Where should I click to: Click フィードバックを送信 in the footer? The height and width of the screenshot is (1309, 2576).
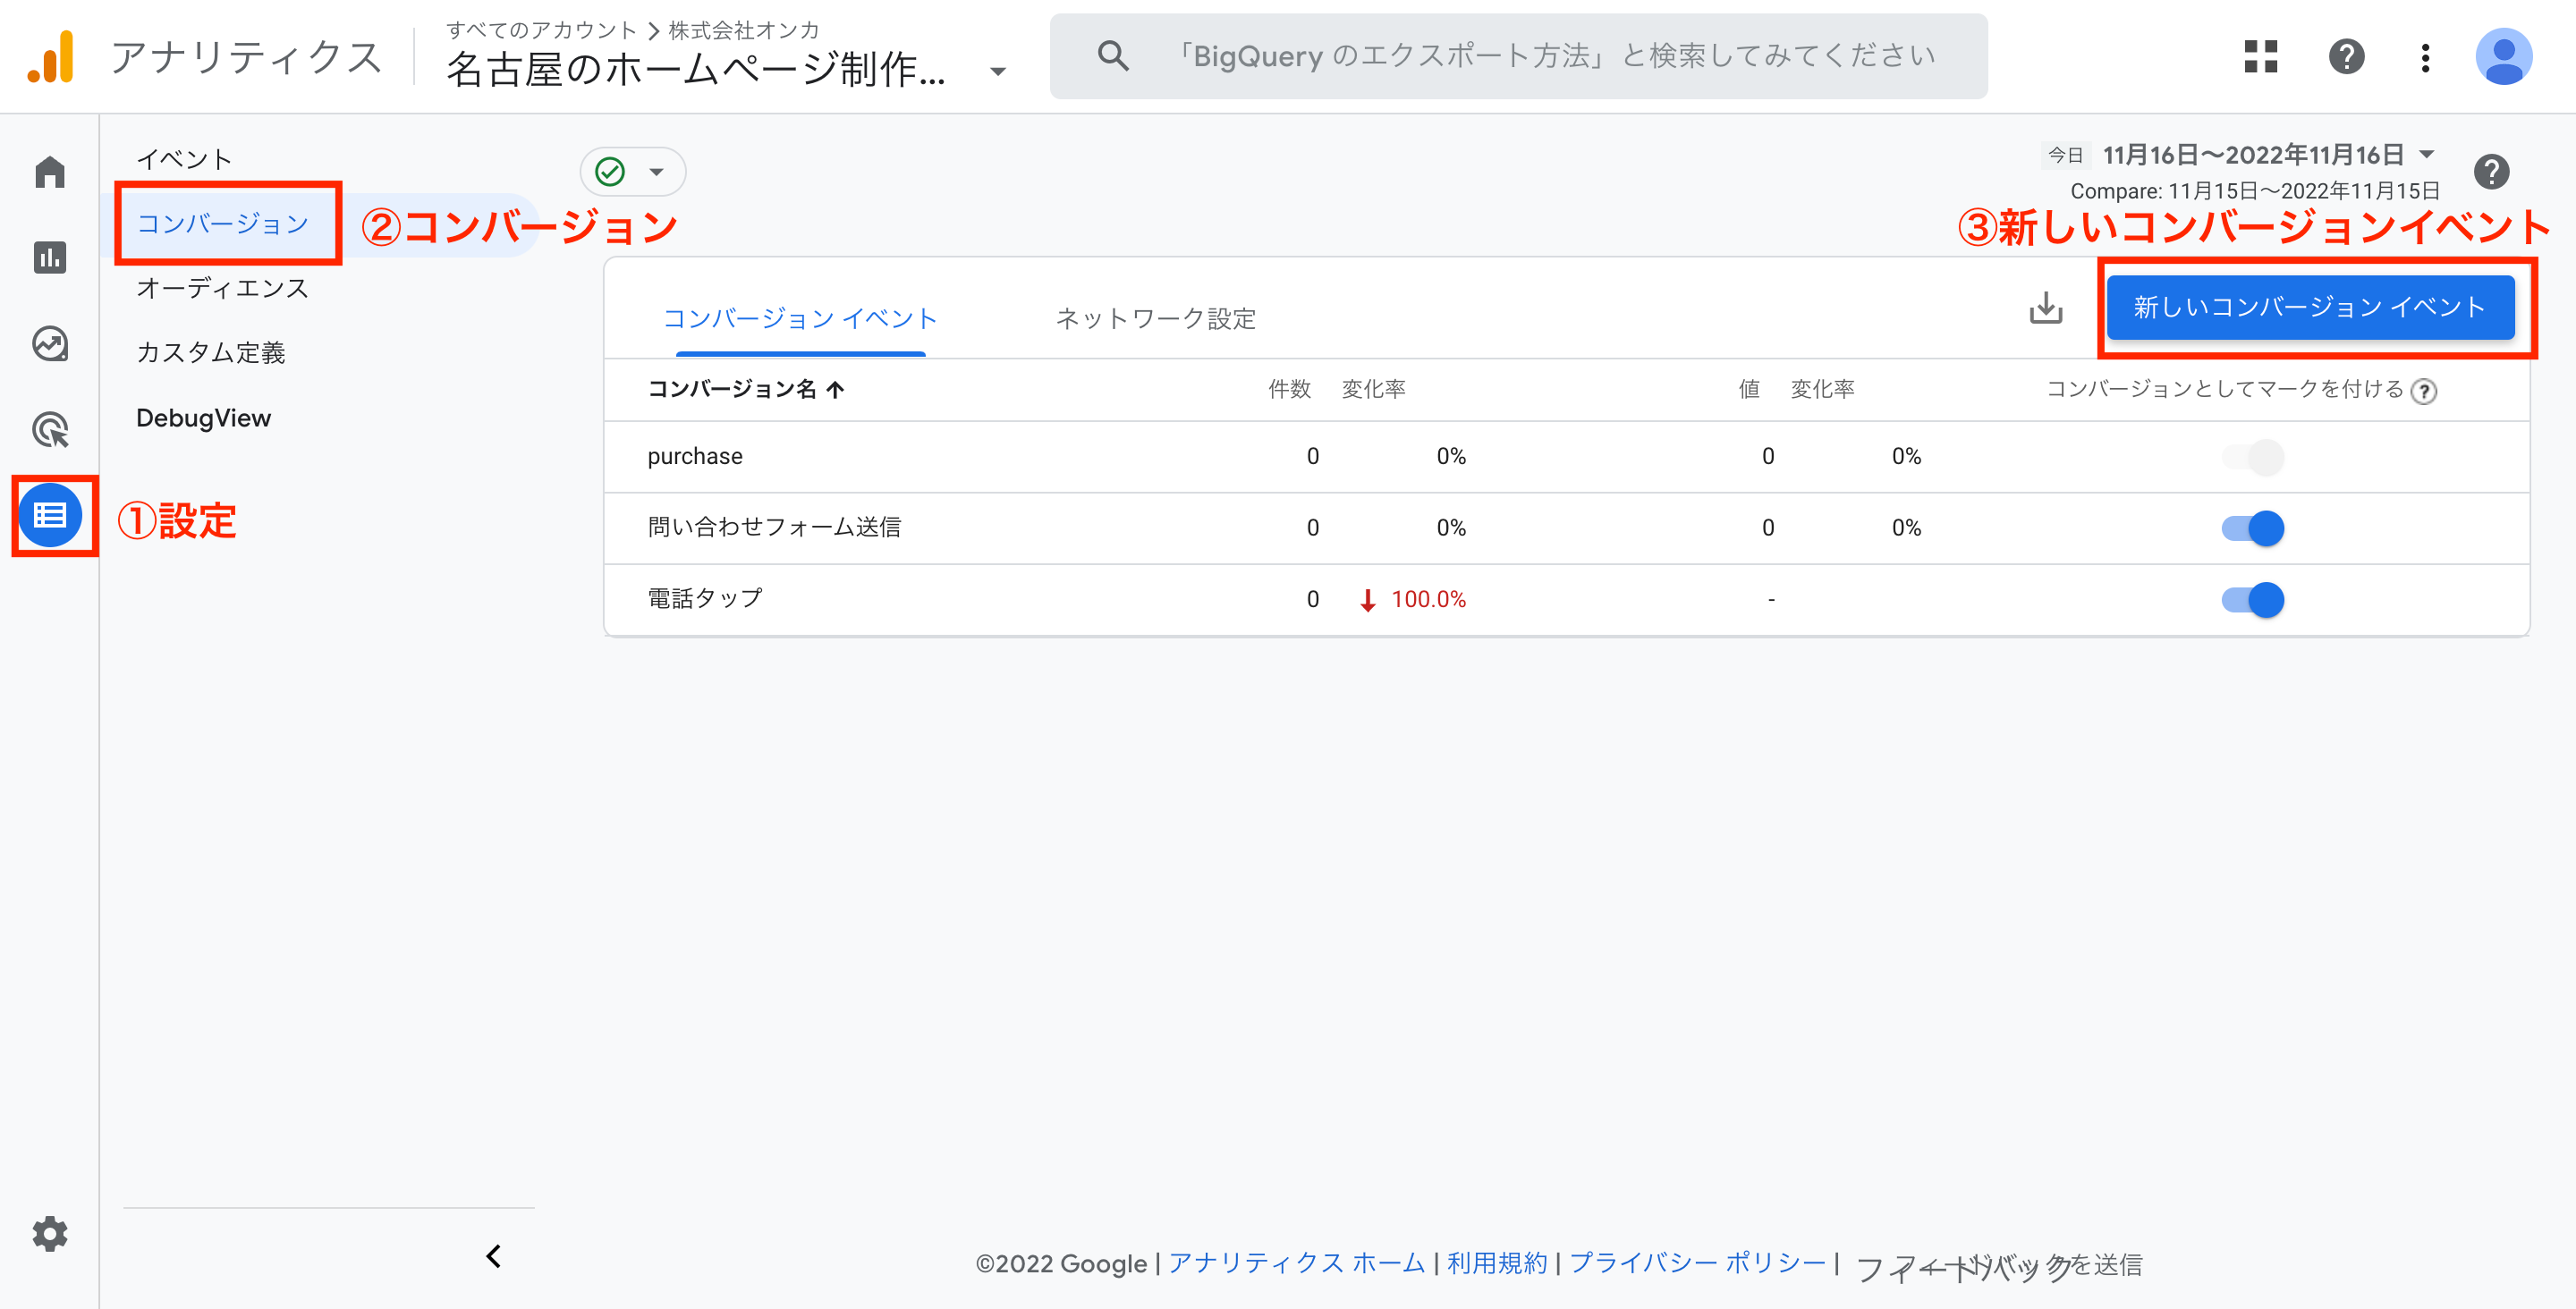tap(2000, 1265)
